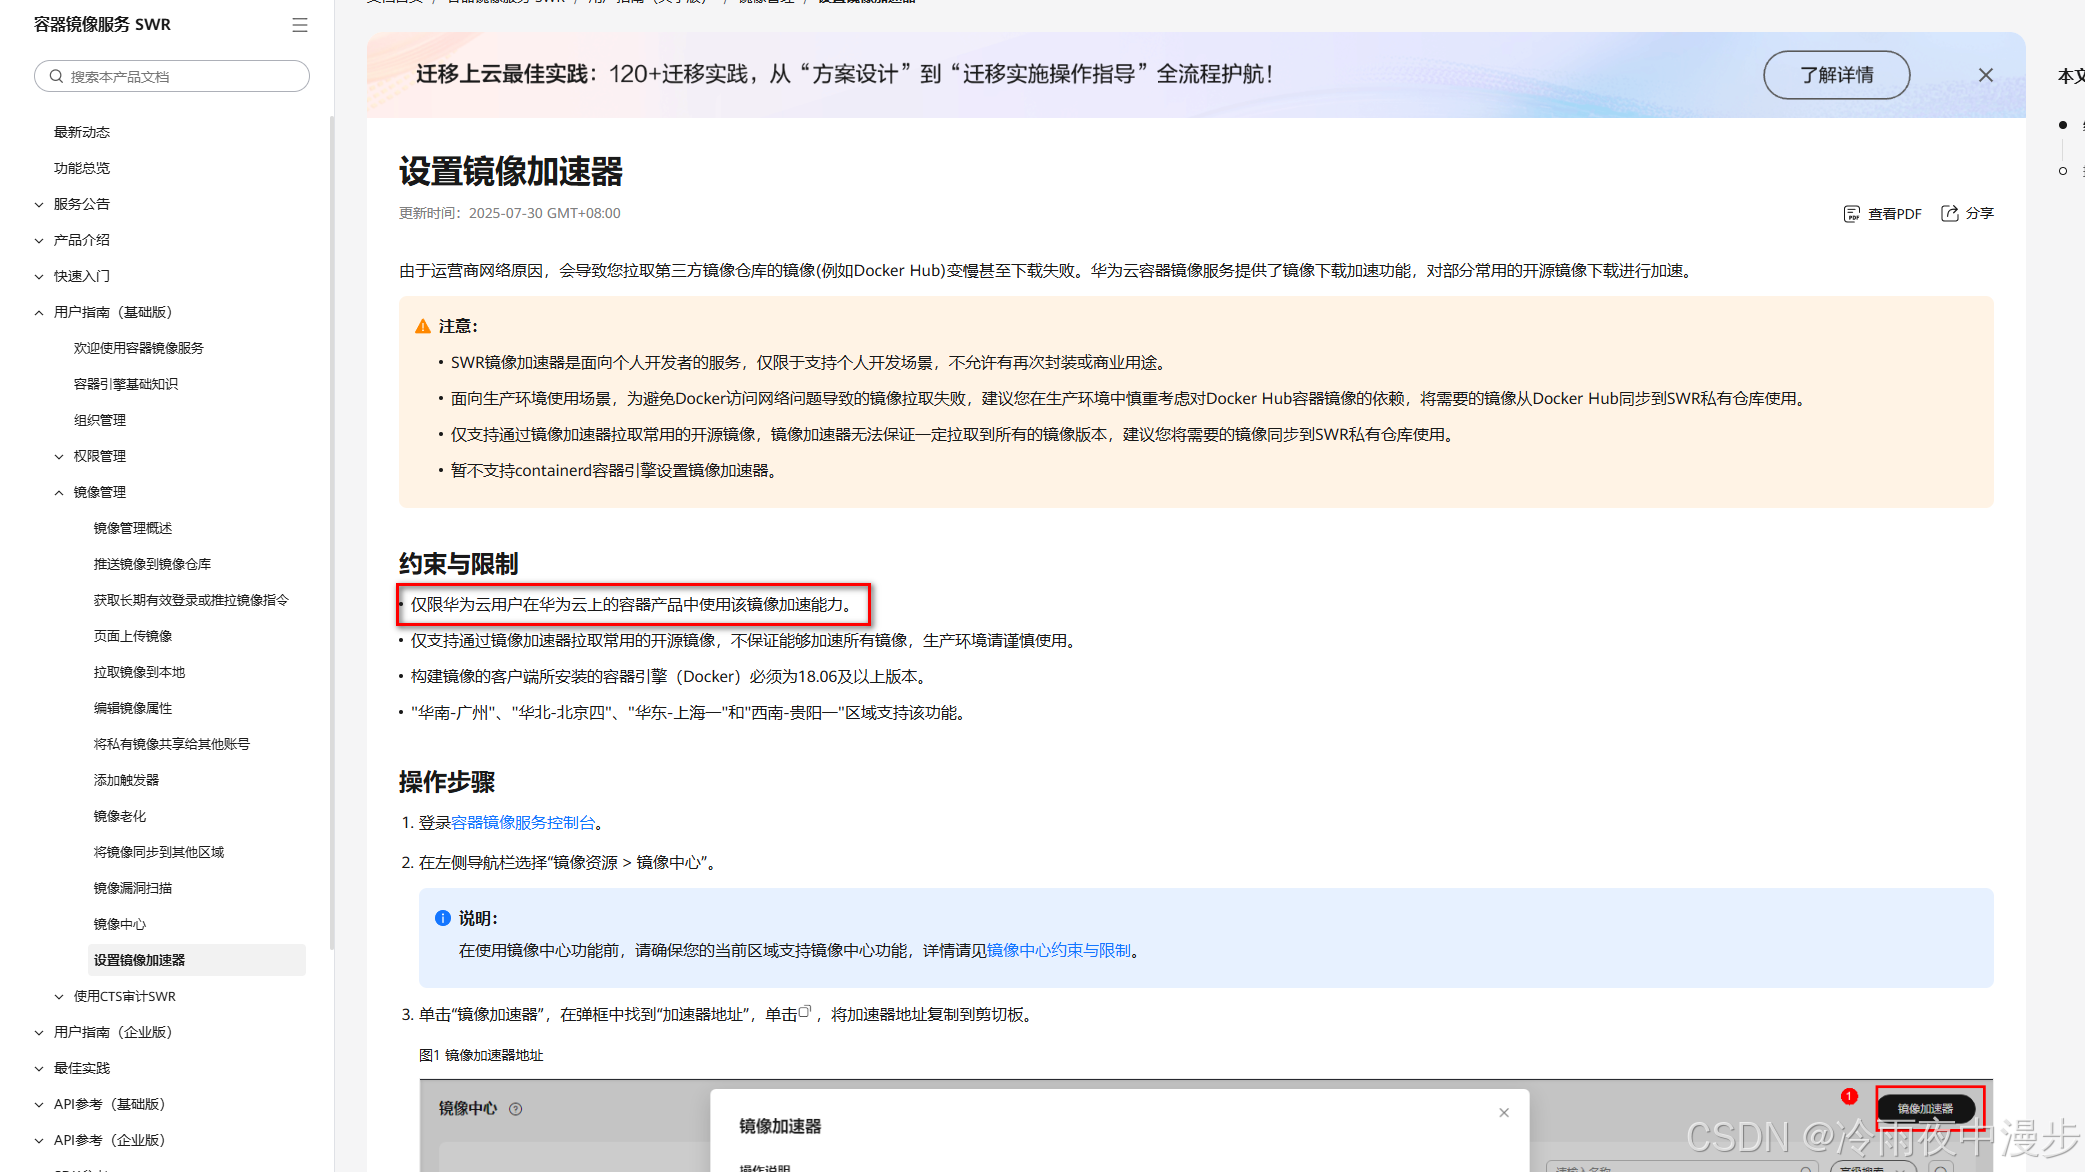Open 编辑镜像属性 page
2085x1172 pixels.
click(133, 708)
